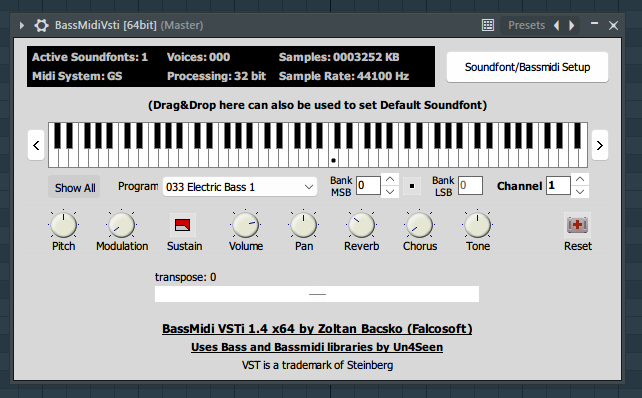Image resolution: width=642 pixels, height=398 pixels.
Task: Click the Sample Rate: 44100 Hz readout
Action: click(x=344, y=76)
